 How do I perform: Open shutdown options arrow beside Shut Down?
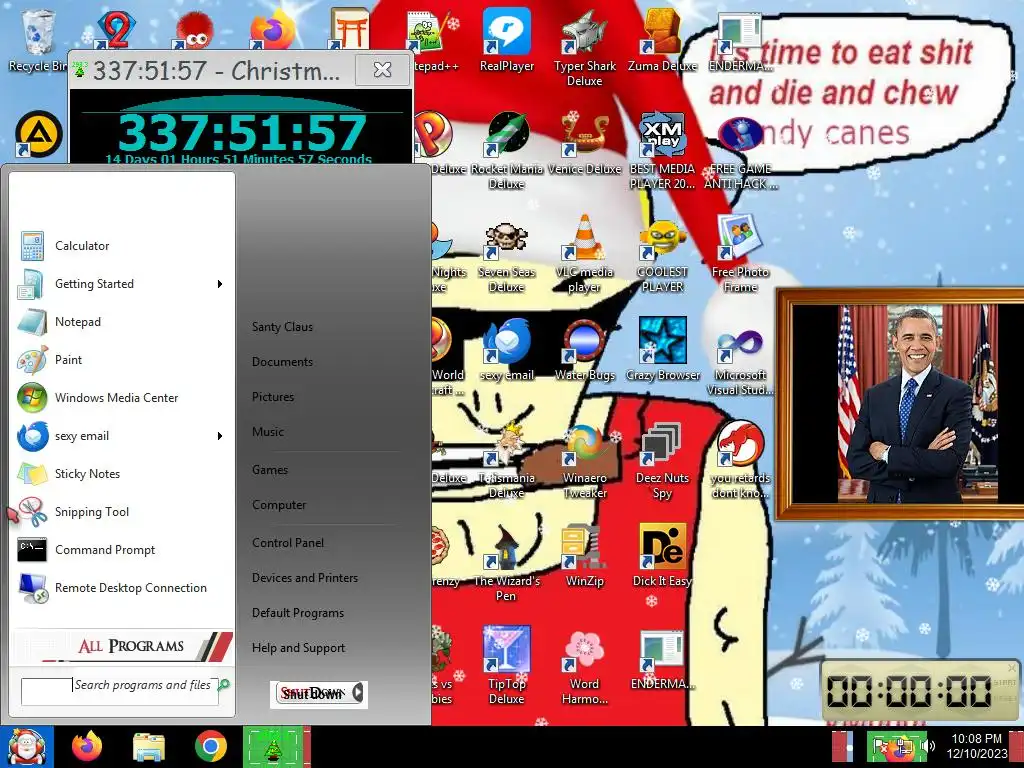tap(358, 694)
